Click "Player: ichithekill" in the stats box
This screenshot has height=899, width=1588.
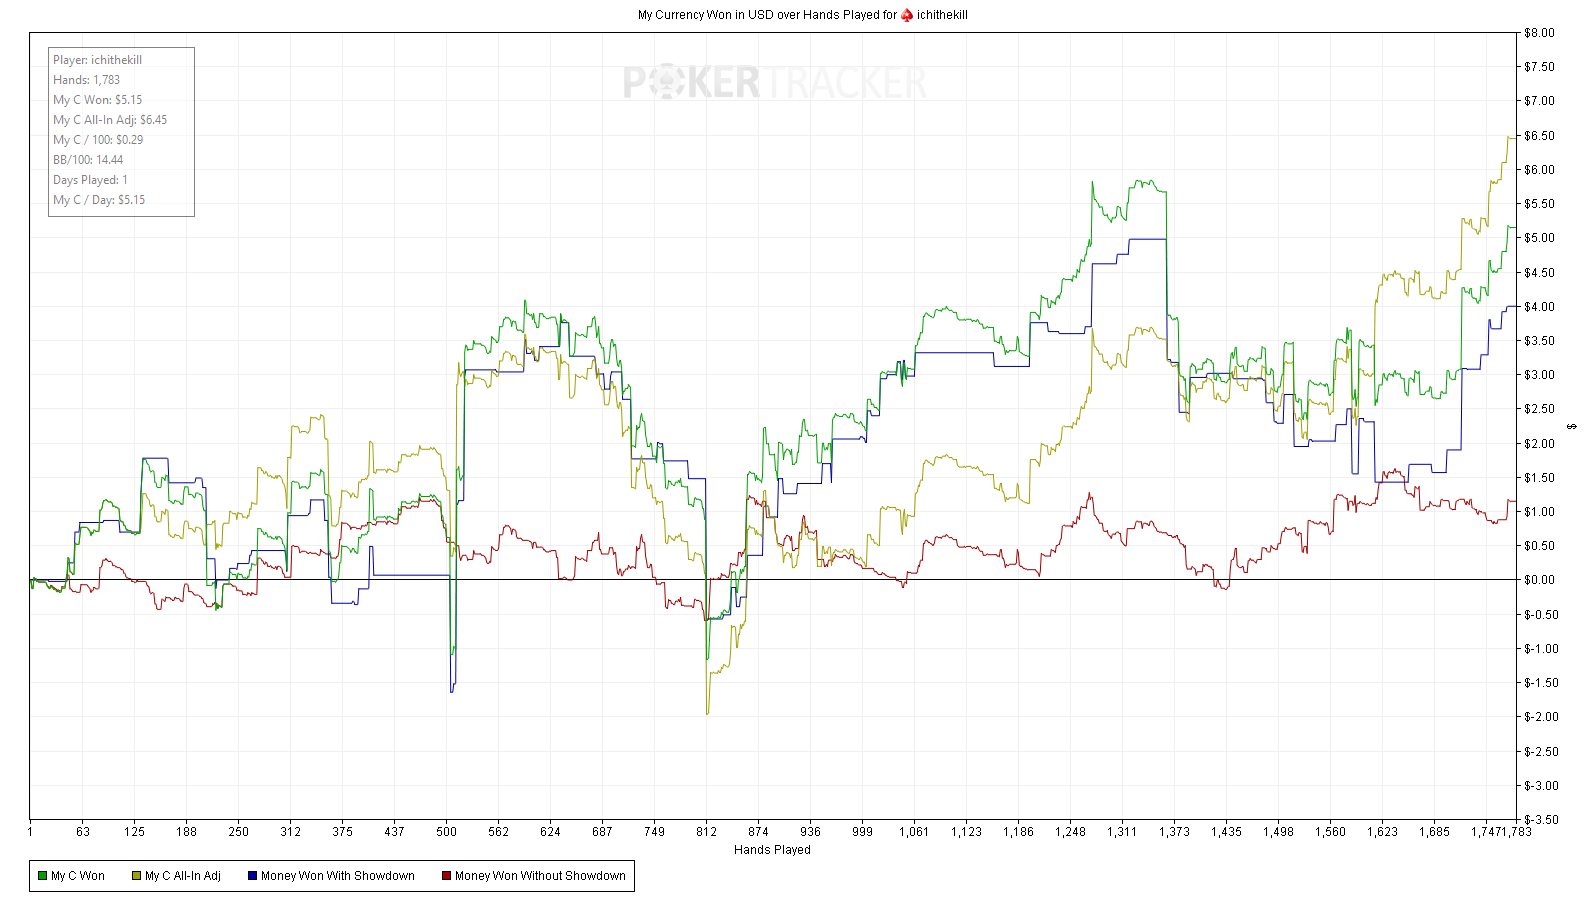point(98,60)
